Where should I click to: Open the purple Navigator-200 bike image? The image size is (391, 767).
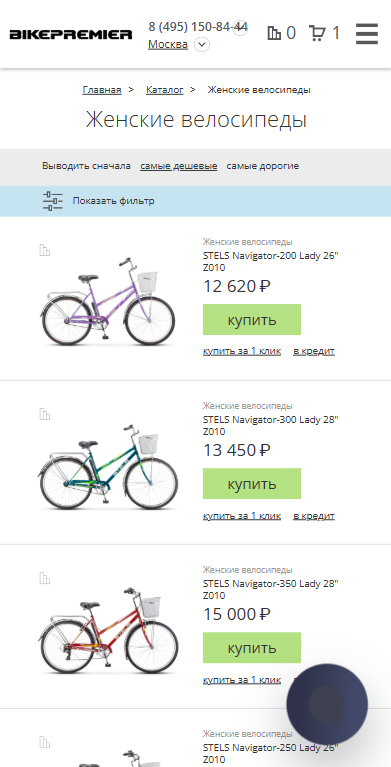[x=109, y=301]
